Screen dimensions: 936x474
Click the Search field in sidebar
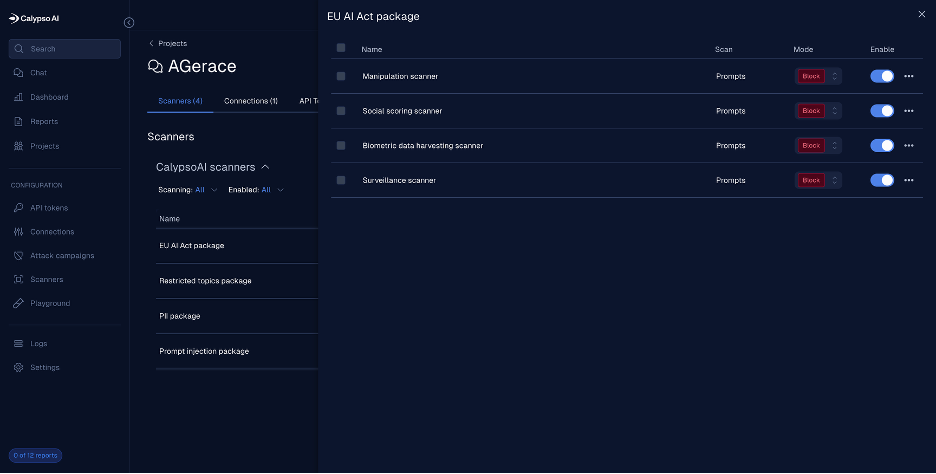pos(64,49)
